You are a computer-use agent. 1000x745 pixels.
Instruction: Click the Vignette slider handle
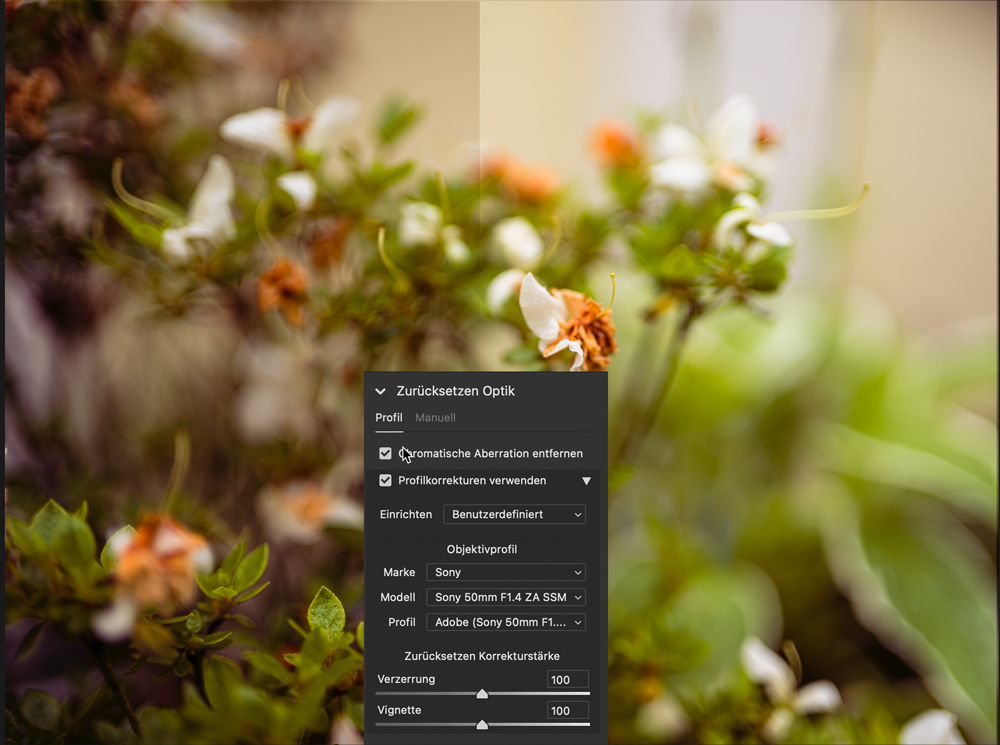[482, 725]
